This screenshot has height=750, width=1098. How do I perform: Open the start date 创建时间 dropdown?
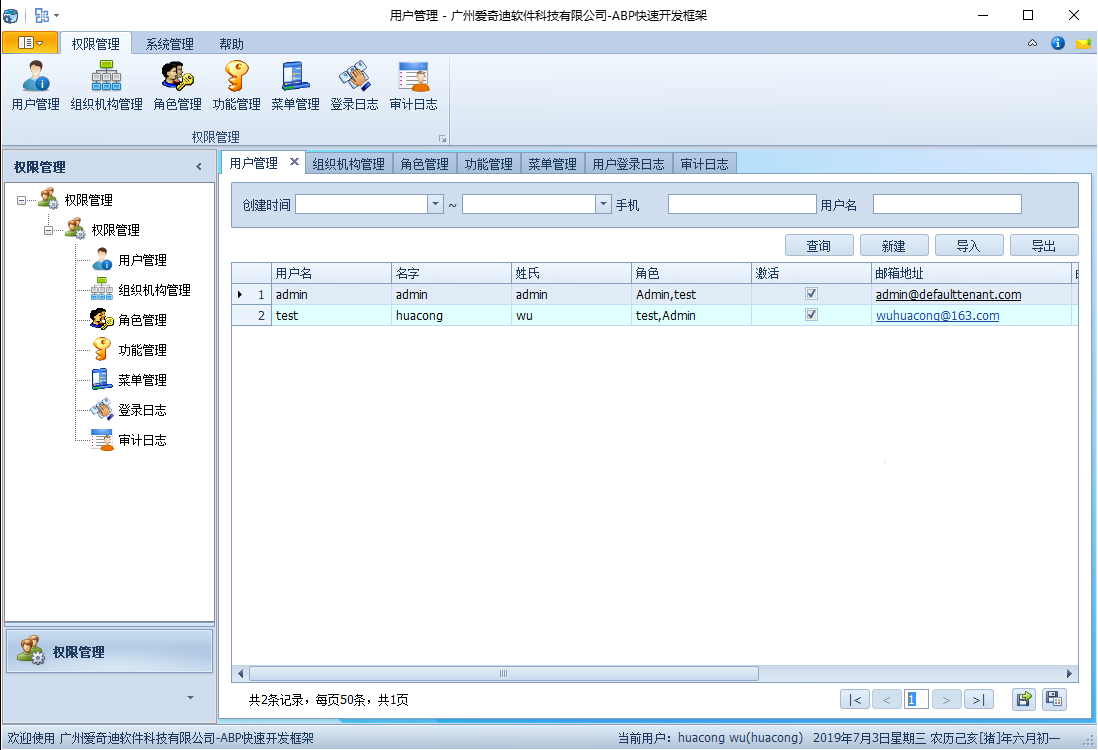[x=436, y=204]
